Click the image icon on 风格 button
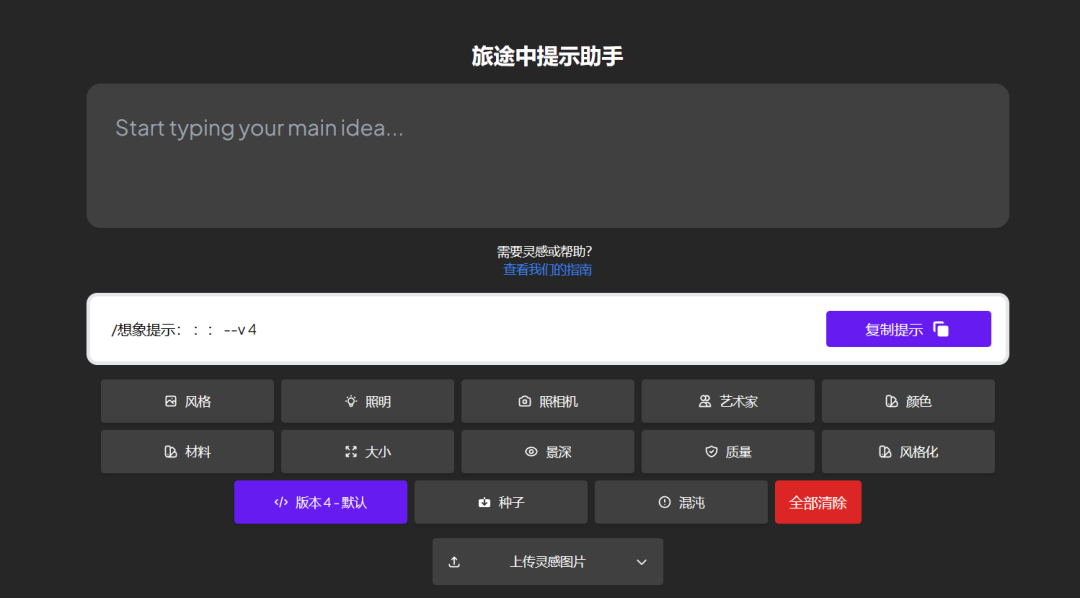The height and width of the screenshot is (598, 1080). [171, 401]
